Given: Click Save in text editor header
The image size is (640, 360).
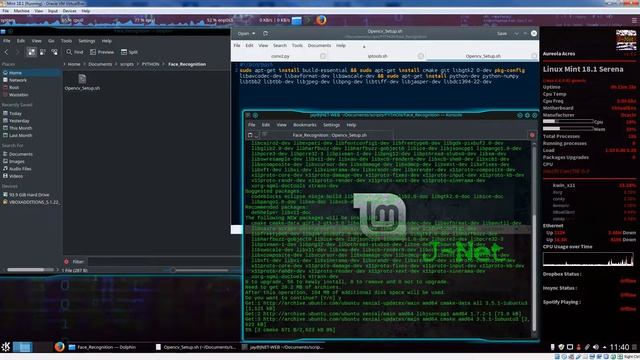Looking at the screenshot, I should click(x=502, y=33).
